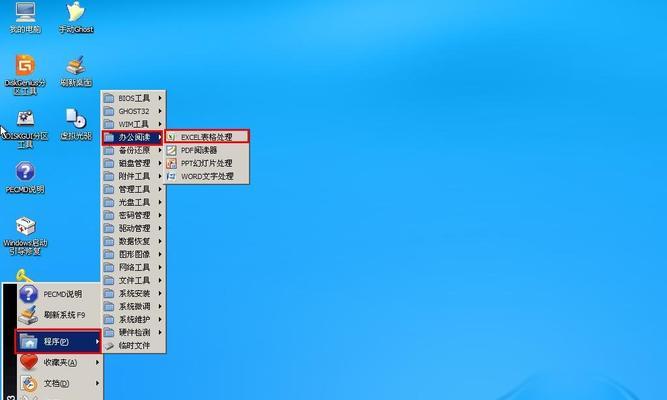The image size is (667, 400).
Task: Expand the 程序(P) start menu entry
Action: [58, 341]
